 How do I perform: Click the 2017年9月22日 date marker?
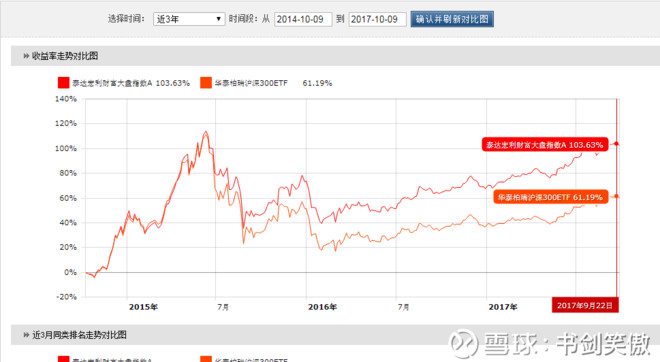coord(585,305)
